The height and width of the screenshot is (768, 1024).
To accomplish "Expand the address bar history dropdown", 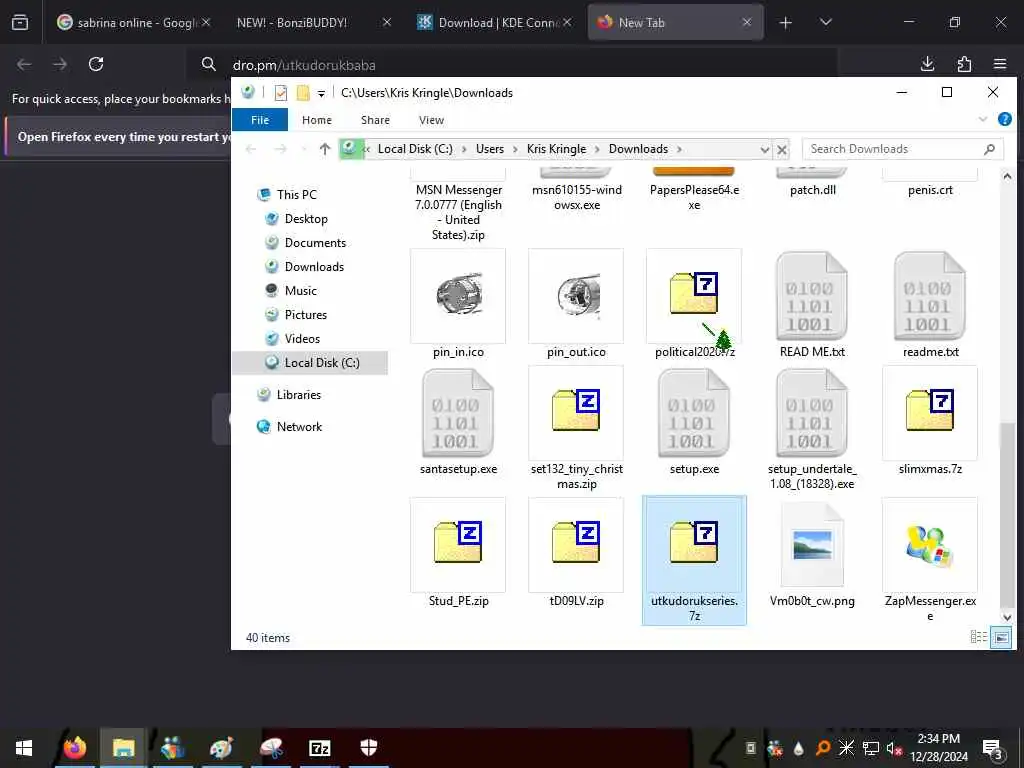I will [x=764, y=150].
